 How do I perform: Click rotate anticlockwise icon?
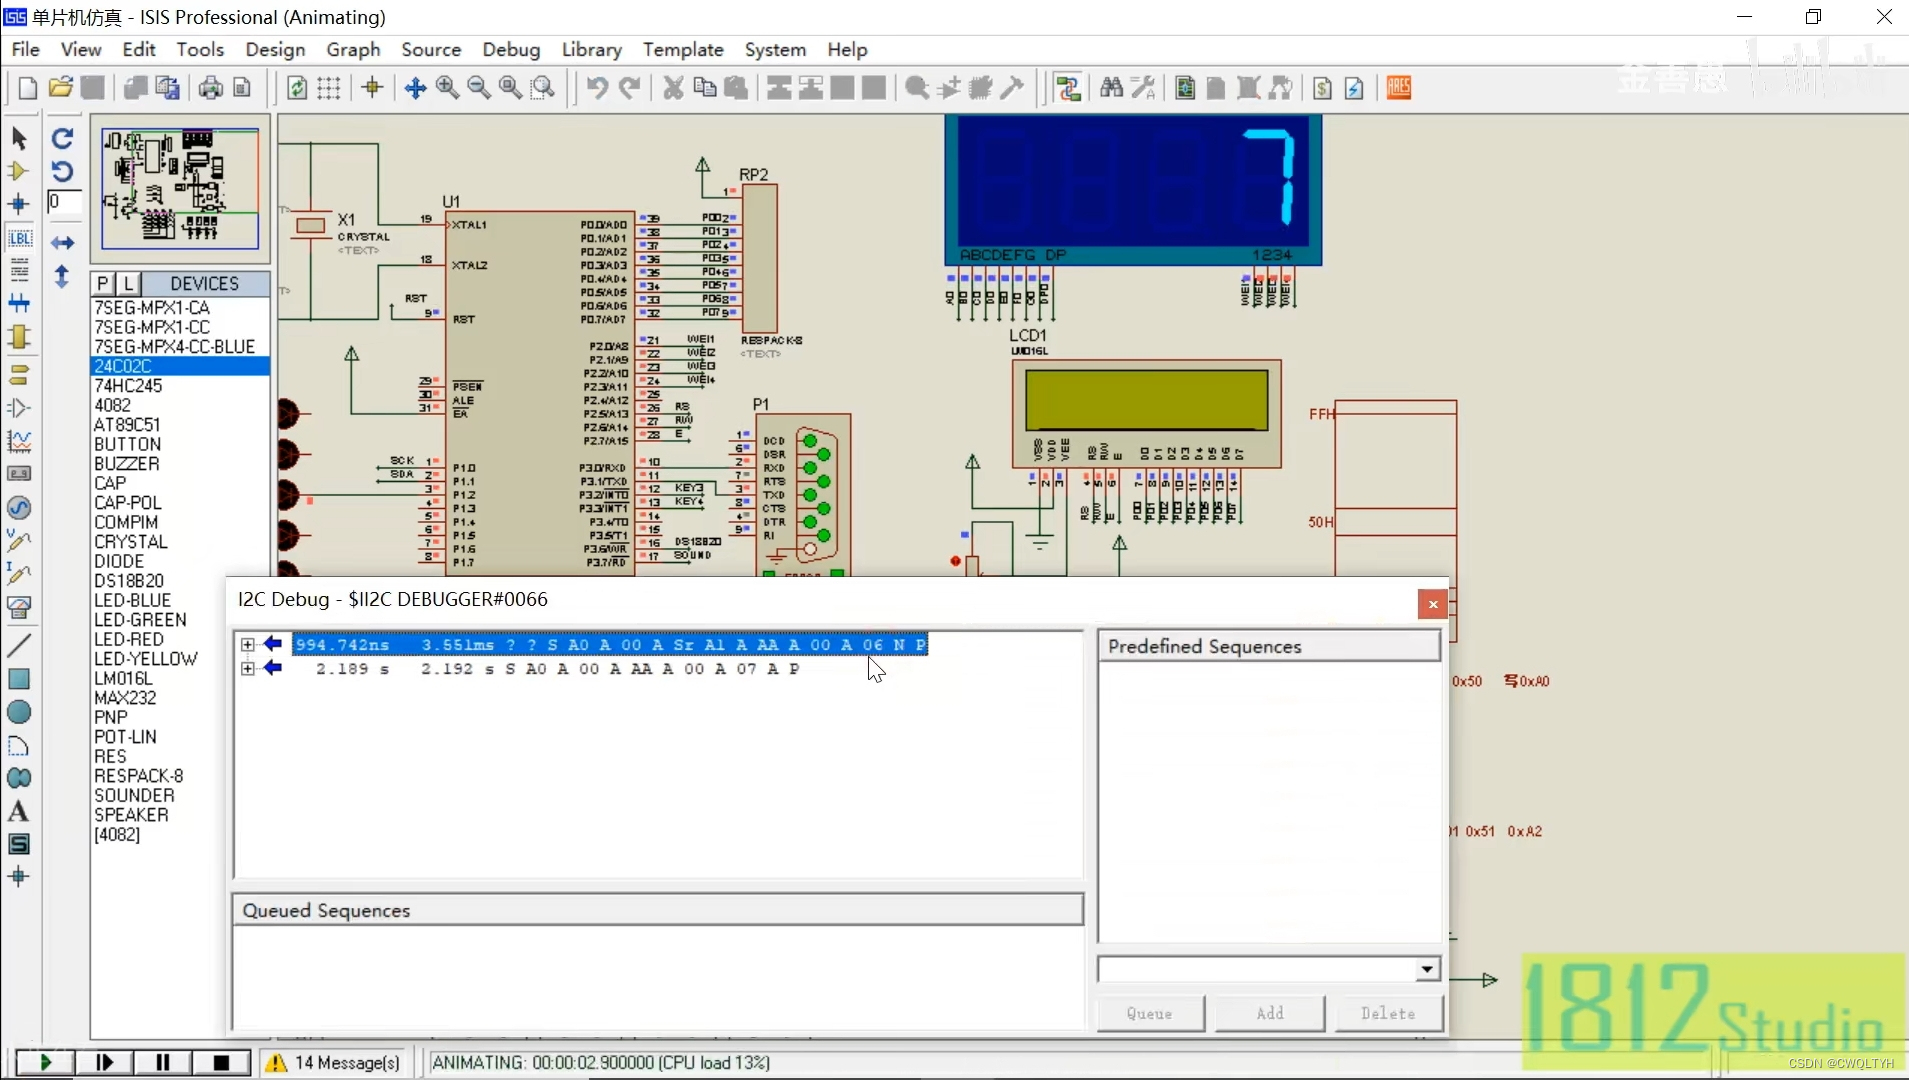[x=62, y=171]
